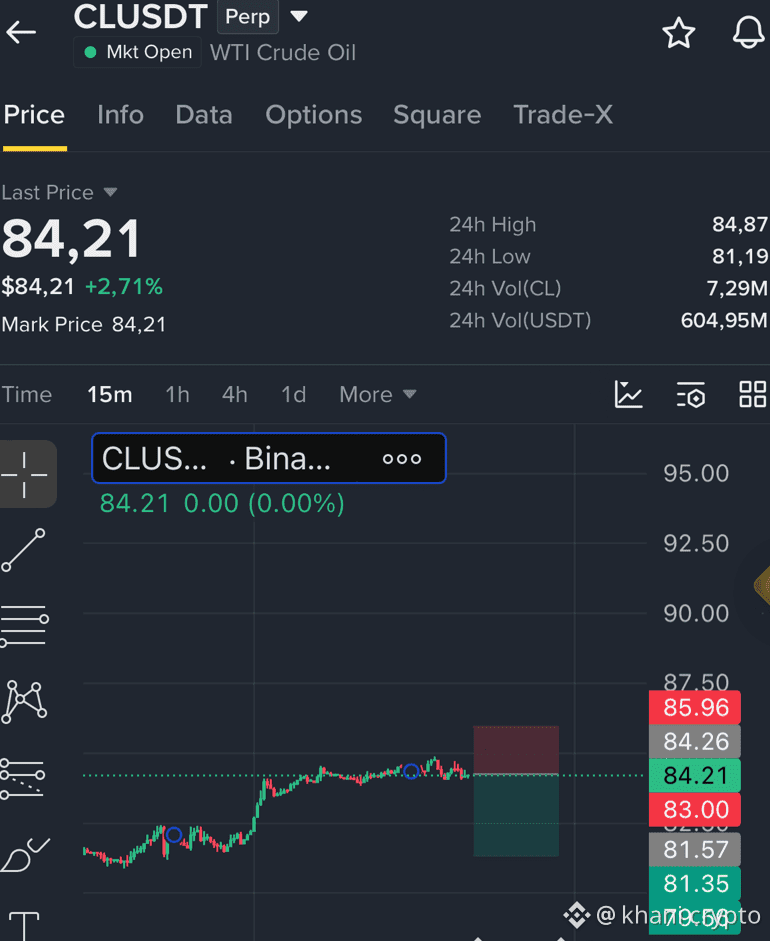Viewport: 770px width, 941px height.
Task: Click the 85.96 red price label
Action: point(695,708)
